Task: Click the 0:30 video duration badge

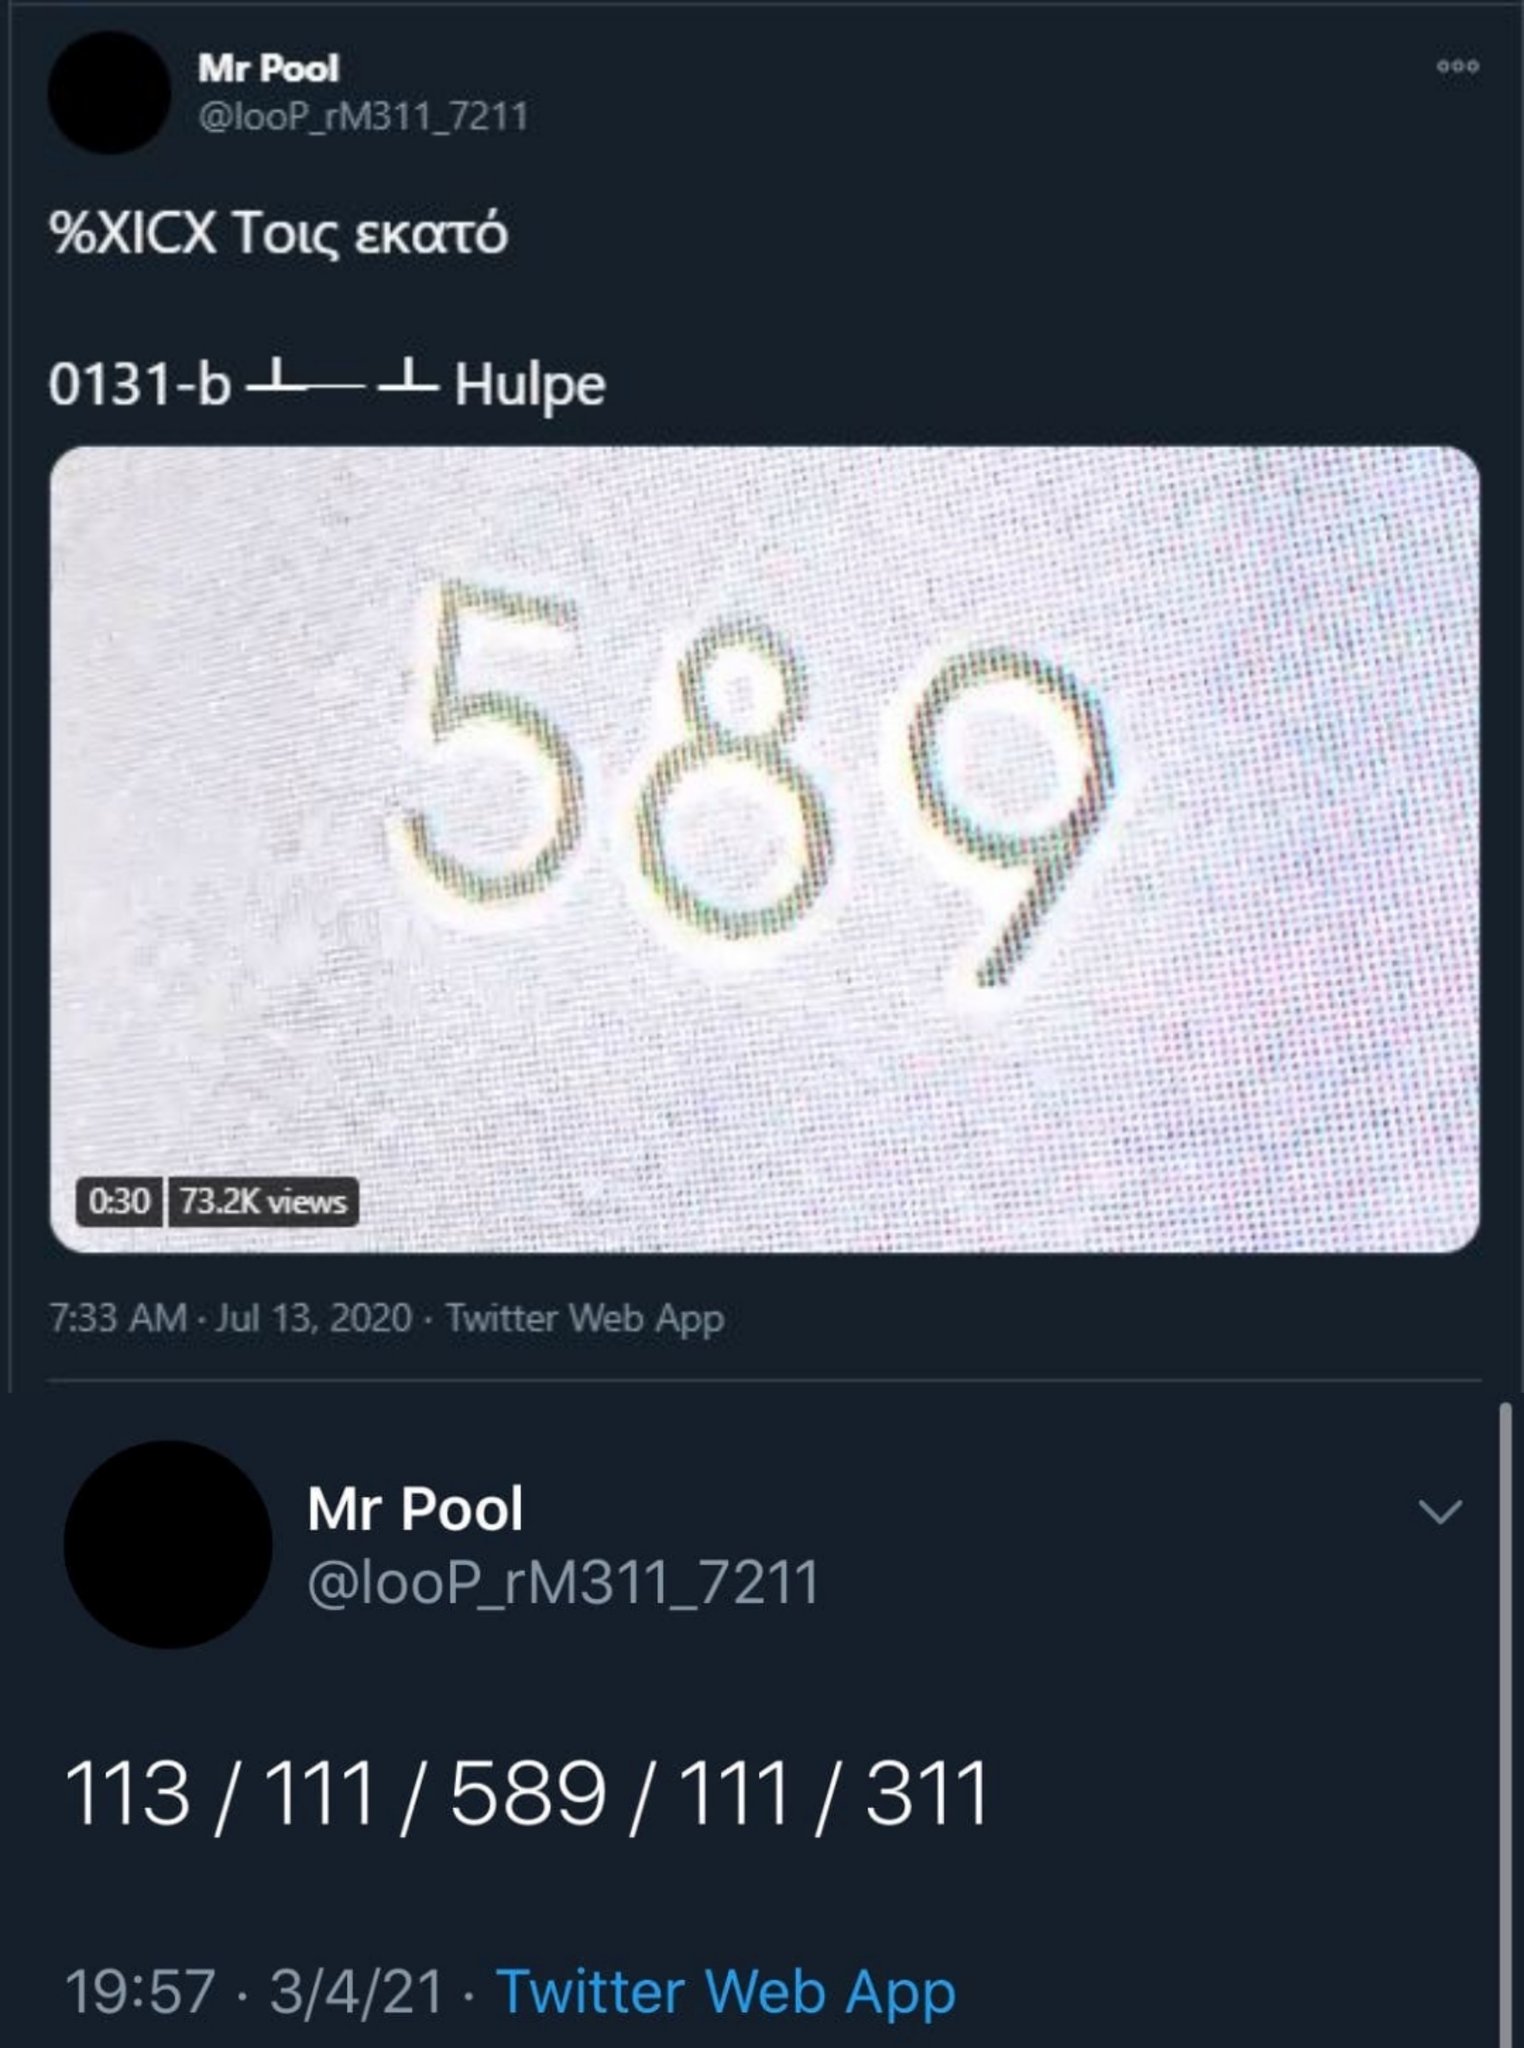Action: [x=118, y=1200]
